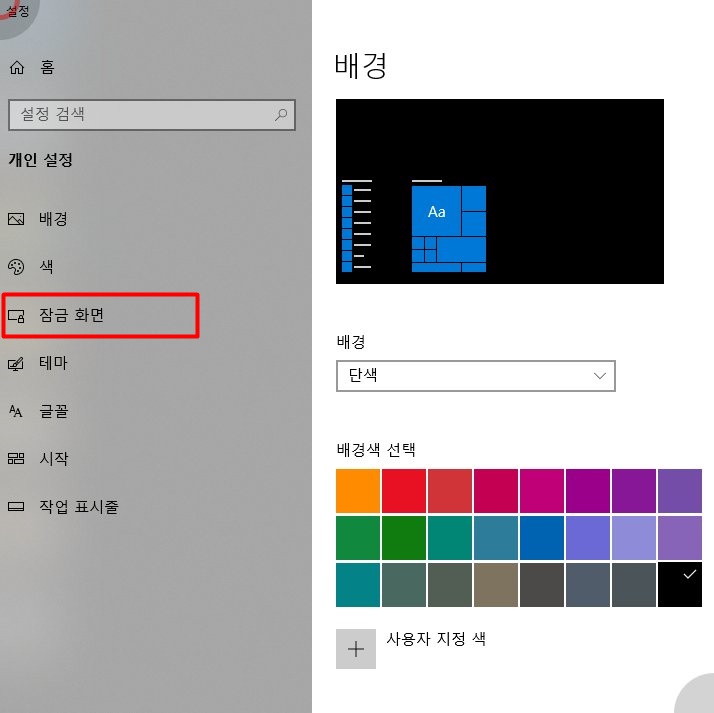Click the 배경색 선택 label
The image size is (714, 713).
[376, 450]
